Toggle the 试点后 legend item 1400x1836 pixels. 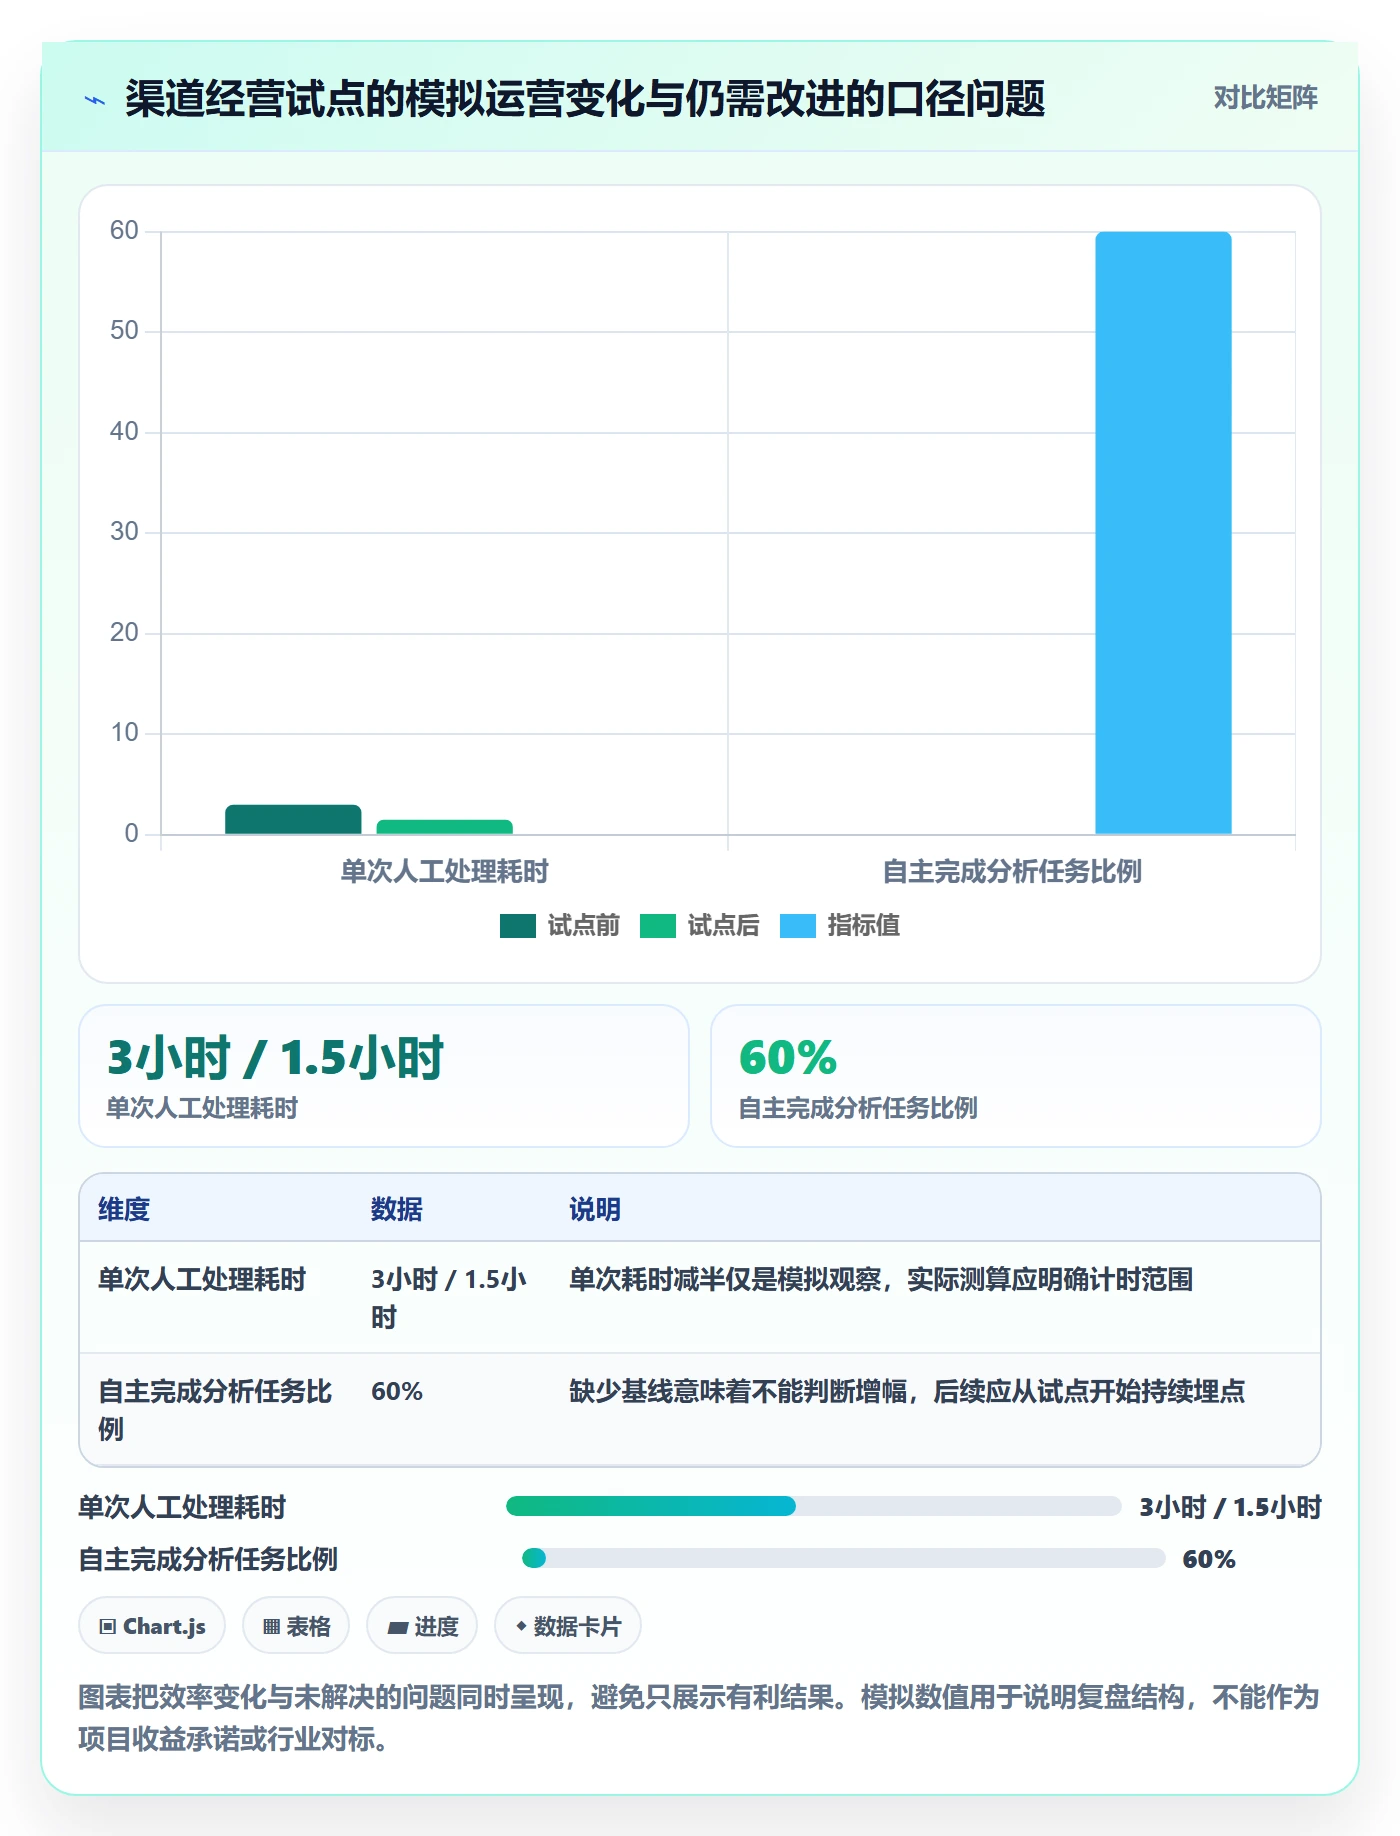pos(699,926)
